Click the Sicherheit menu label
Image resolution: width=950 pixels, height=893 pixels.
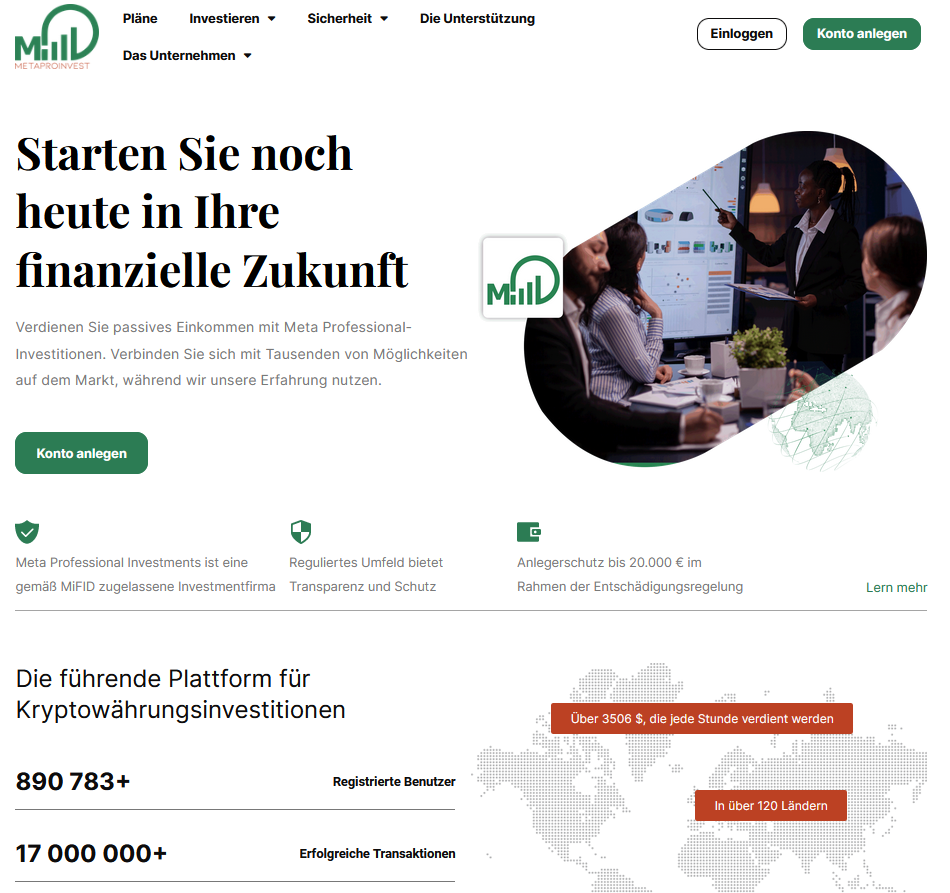339,19
